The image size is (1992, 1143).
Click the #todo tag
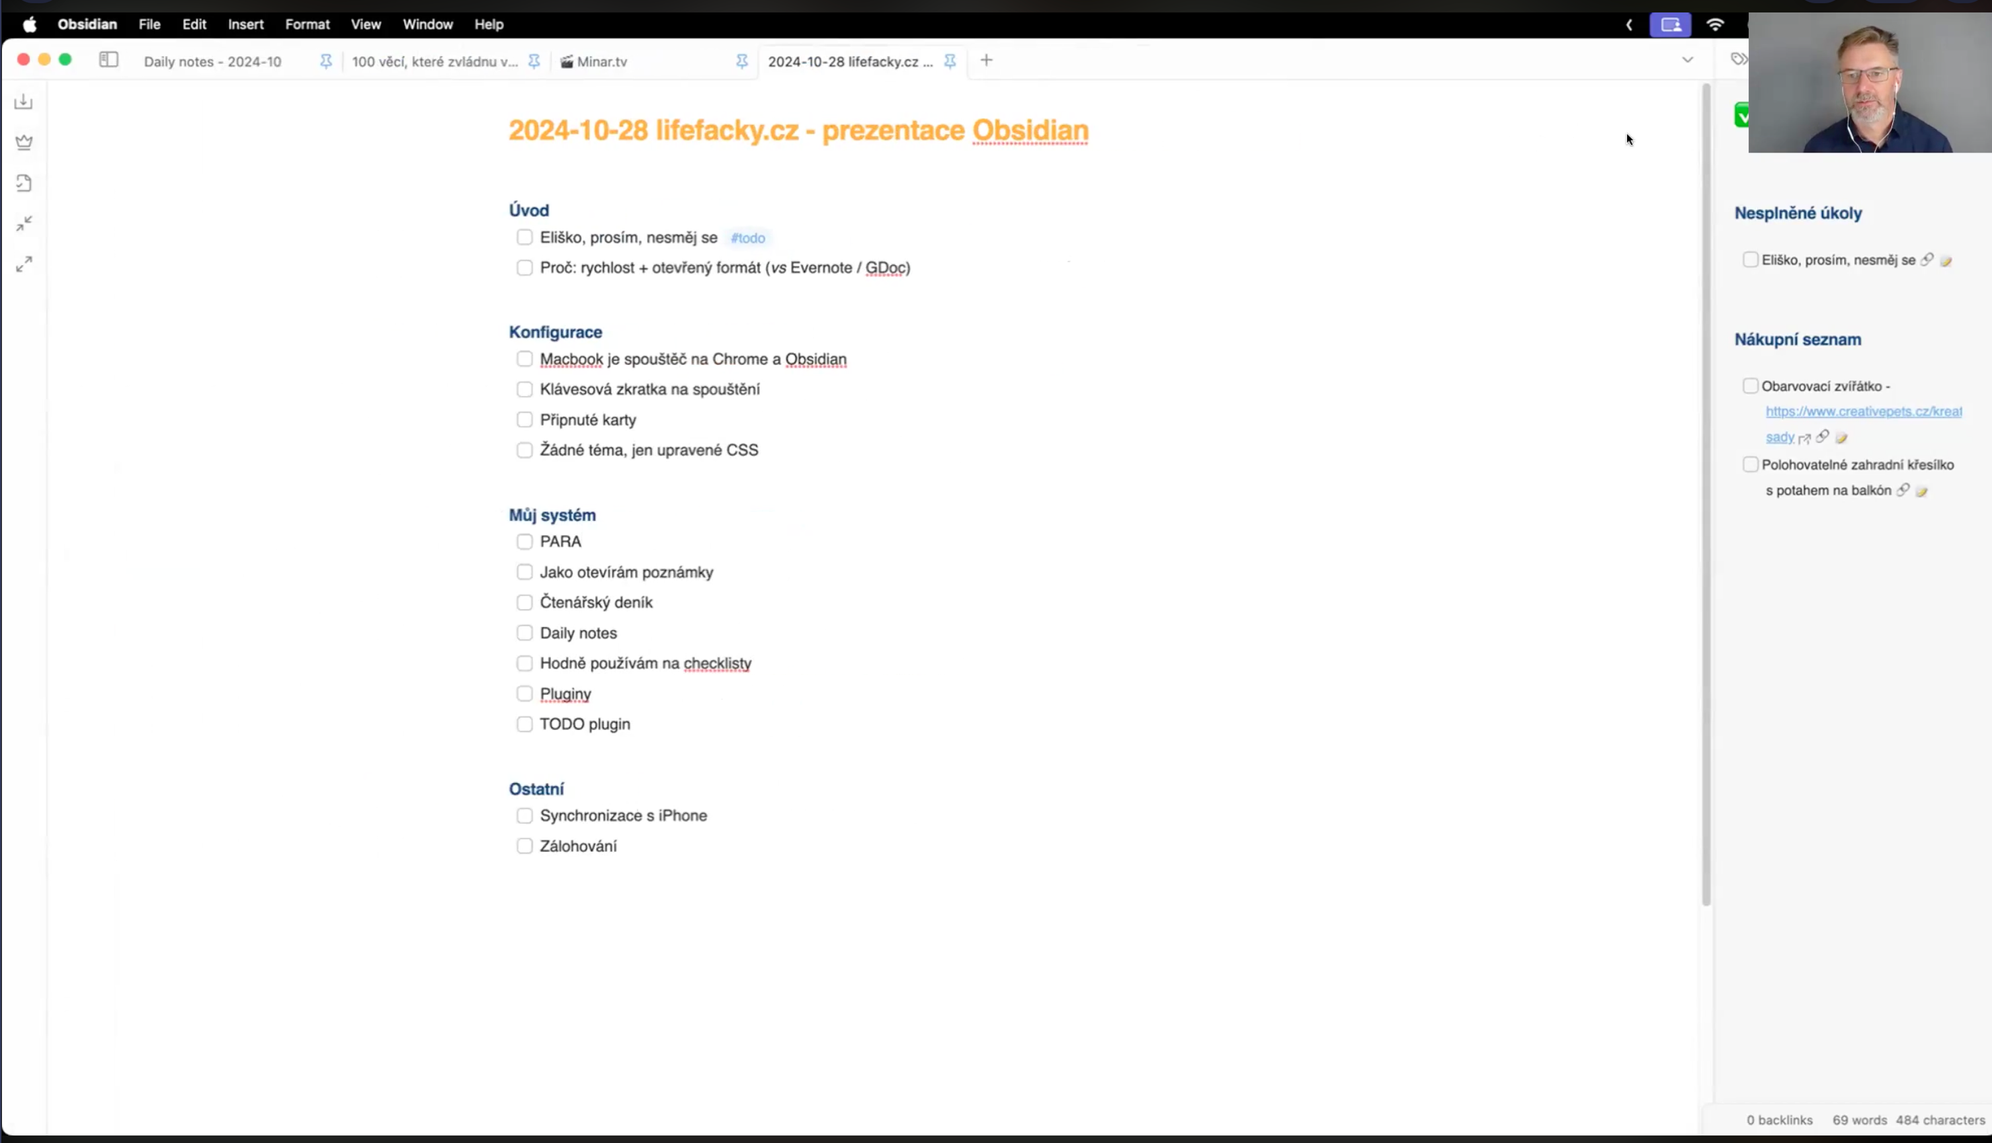coord(747,238)
